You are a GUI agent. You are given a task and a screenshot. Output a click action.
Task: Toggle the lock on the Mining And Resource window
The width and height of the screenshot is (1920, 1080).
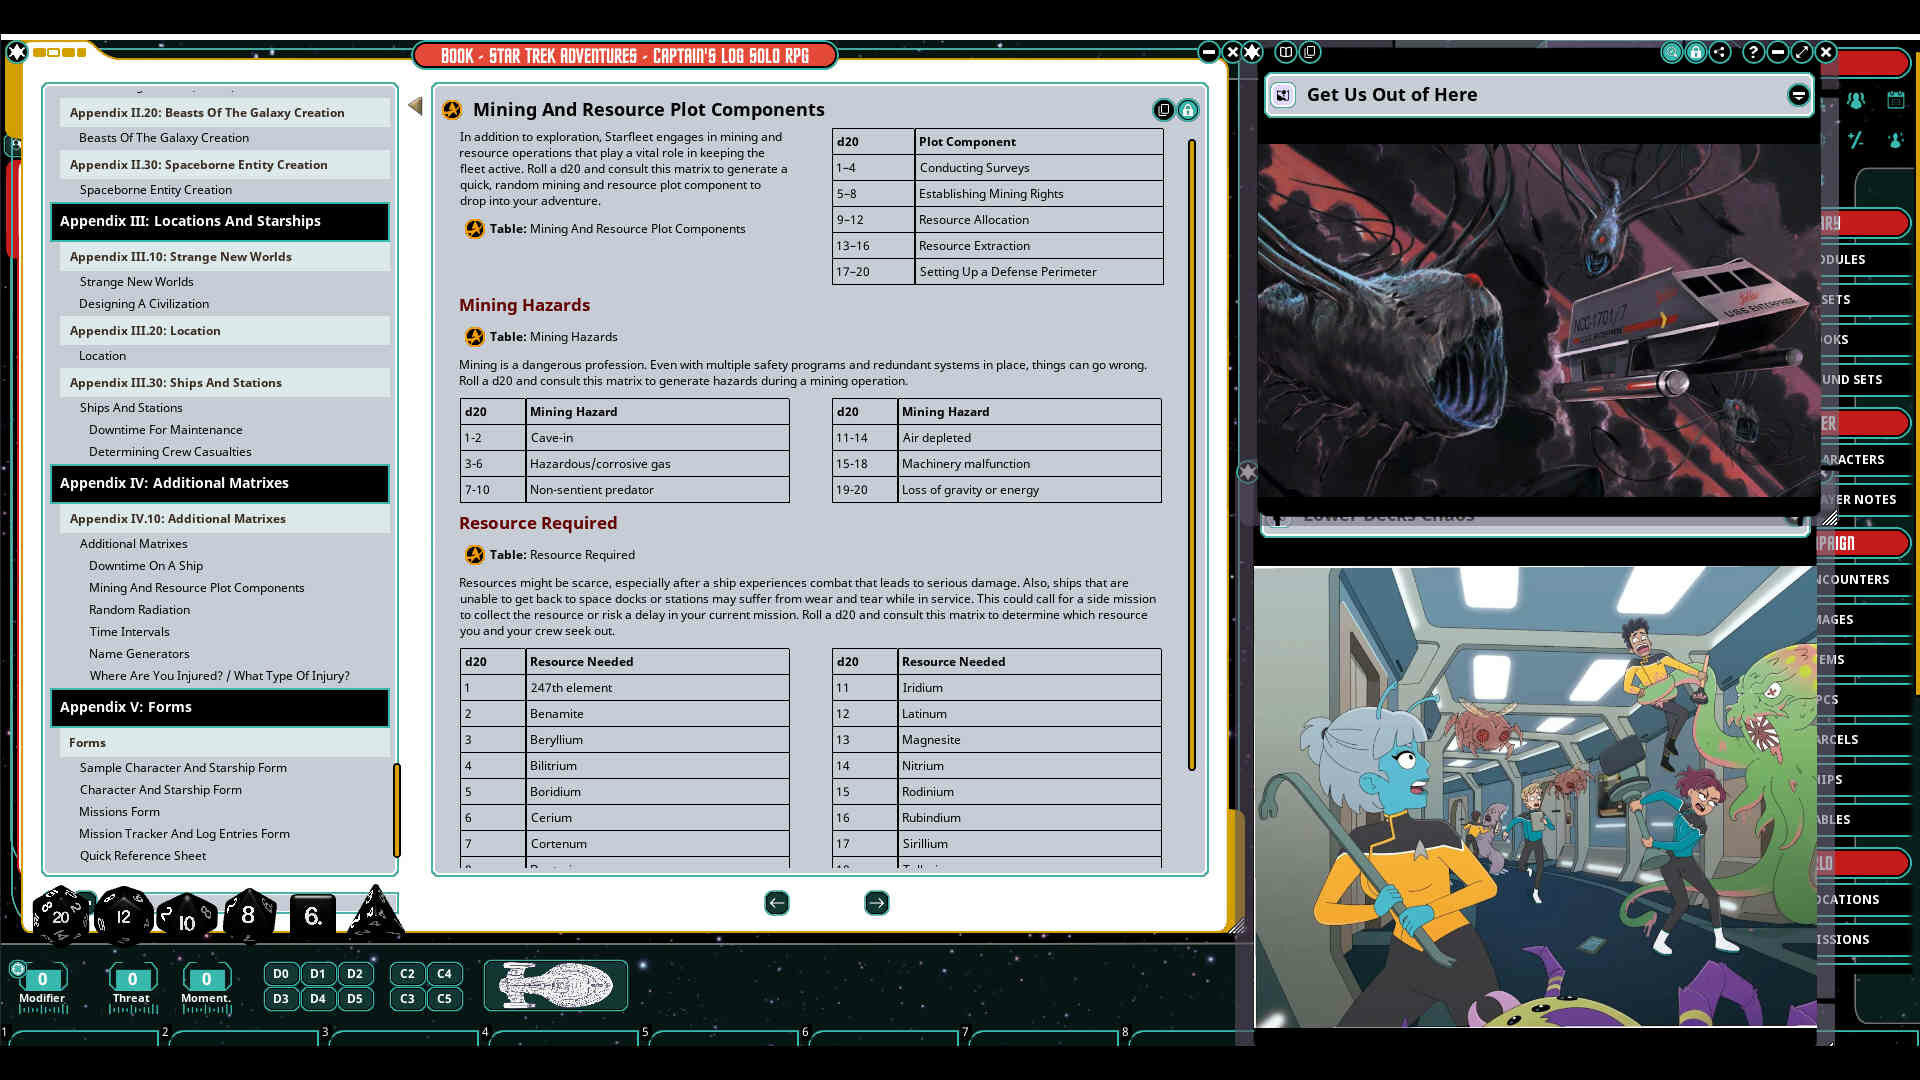[1187, 110]
